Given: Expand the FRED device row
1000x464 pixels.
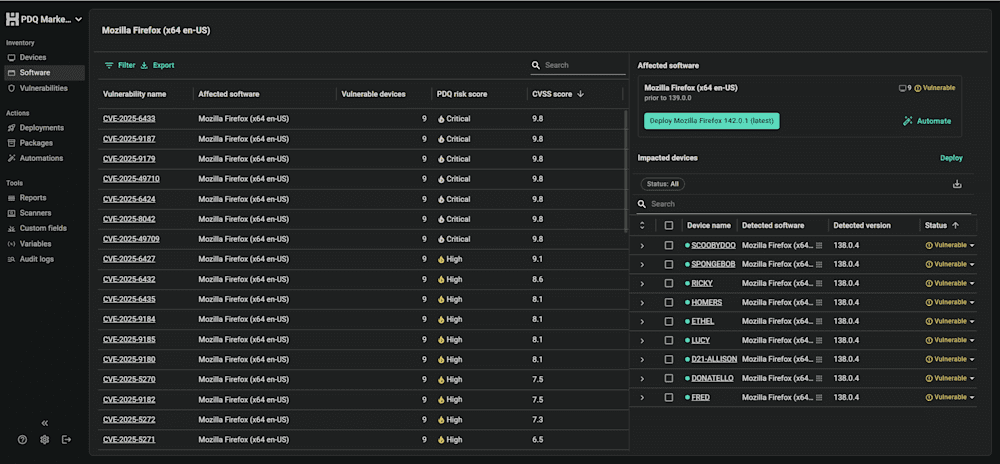Looking at the screenshot, I should [x=642, y=398].
